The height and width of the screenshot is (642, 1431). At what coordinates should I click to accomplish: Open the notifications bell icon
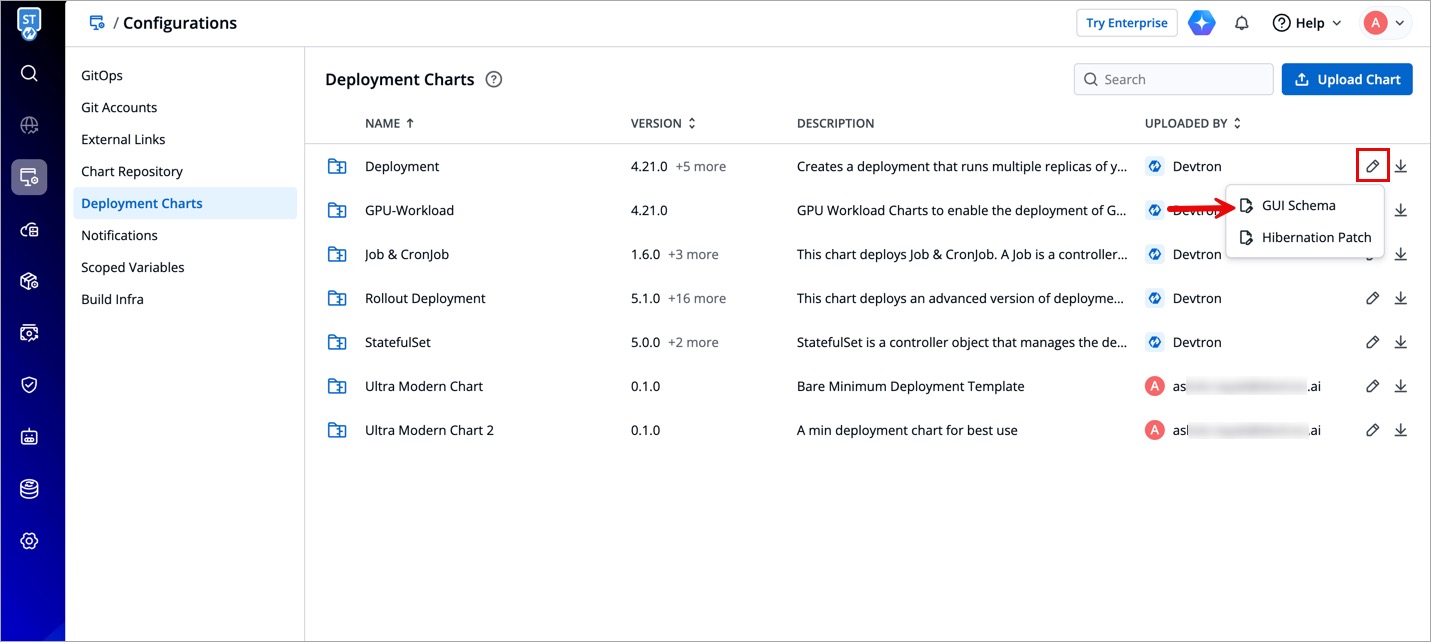(1242, 23)
